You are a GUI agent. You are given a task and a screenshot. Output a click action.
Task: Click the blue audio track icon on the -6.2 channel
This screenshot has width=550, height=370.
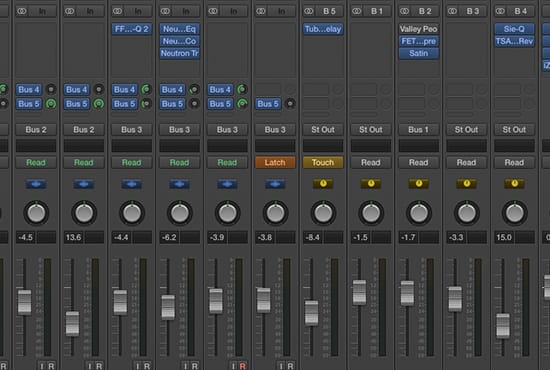[x=179, y=184]
